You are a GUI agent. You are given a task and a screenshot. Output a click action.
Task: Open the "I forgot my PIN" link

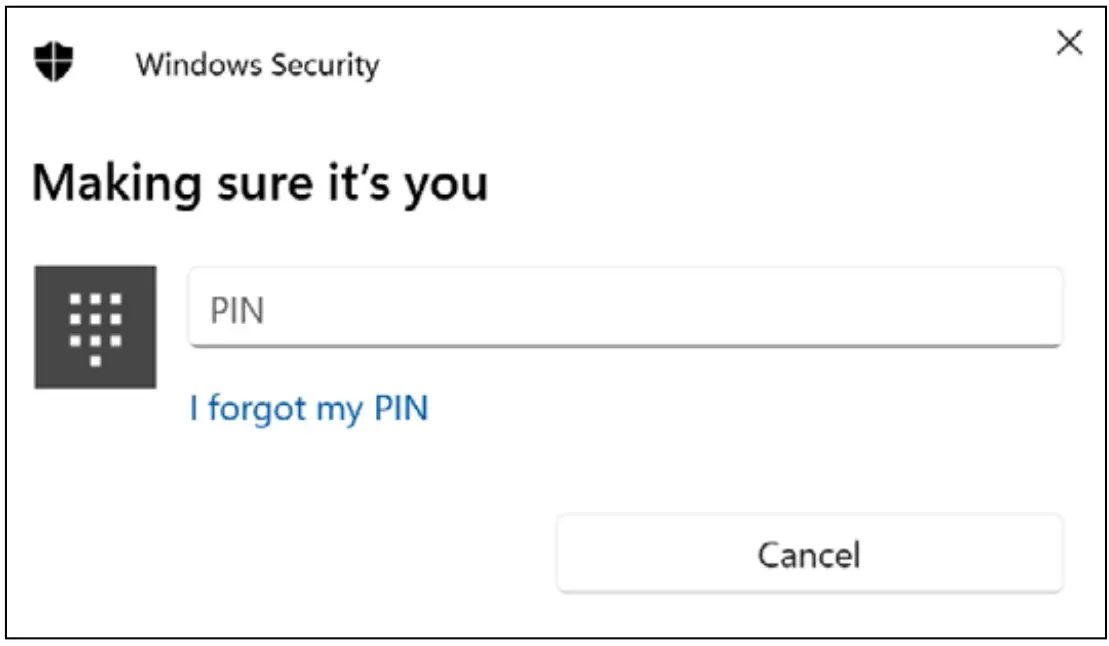click(x=309, y=408)
